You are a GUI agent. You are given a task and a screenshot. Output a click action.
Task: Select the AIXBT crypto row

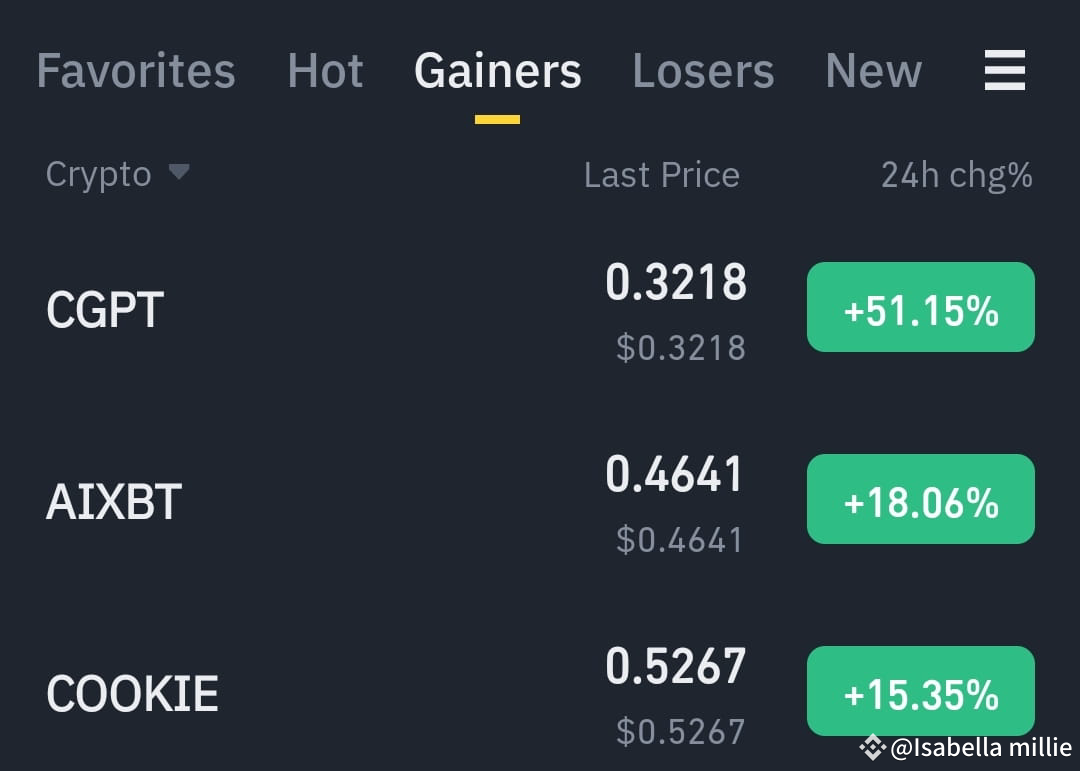pyautogui.click(x=113, y=499)
